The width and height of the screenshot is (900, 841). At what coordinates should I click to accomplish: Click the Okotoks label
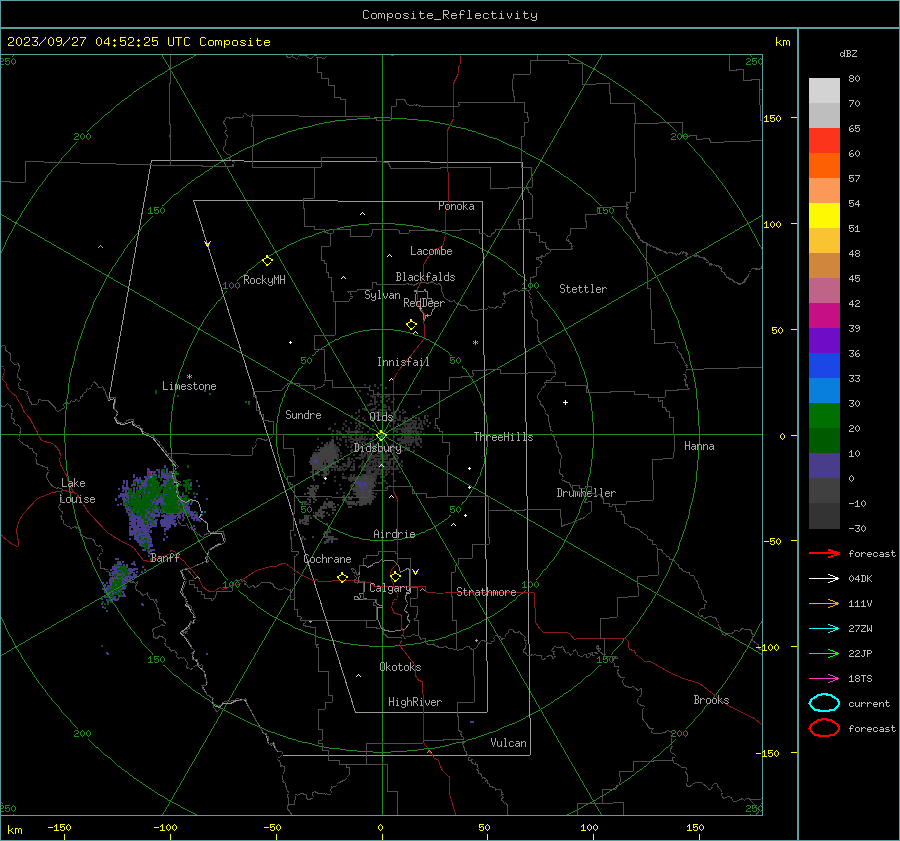pyautogui.click(x=400, y=667)
